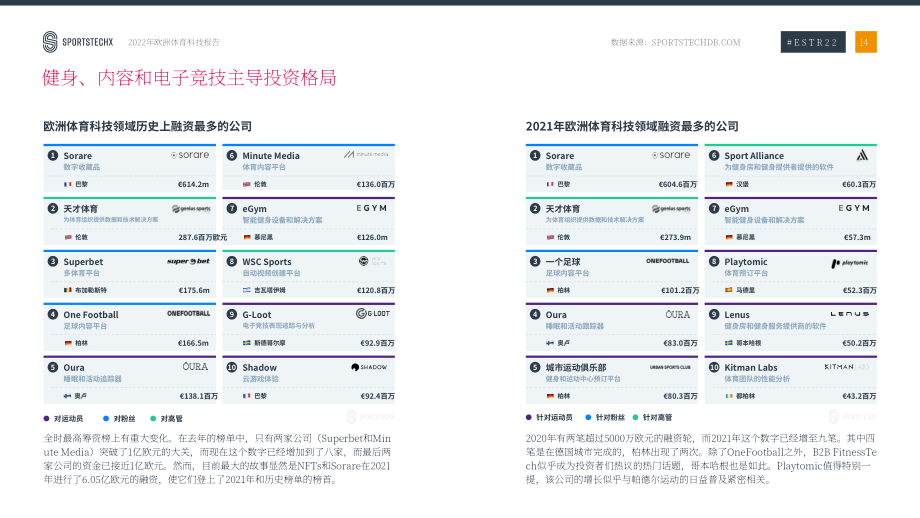This screenshot has width=920, height=518.
Task: Click the amount 287.6百万欧元
Action: 202,238
